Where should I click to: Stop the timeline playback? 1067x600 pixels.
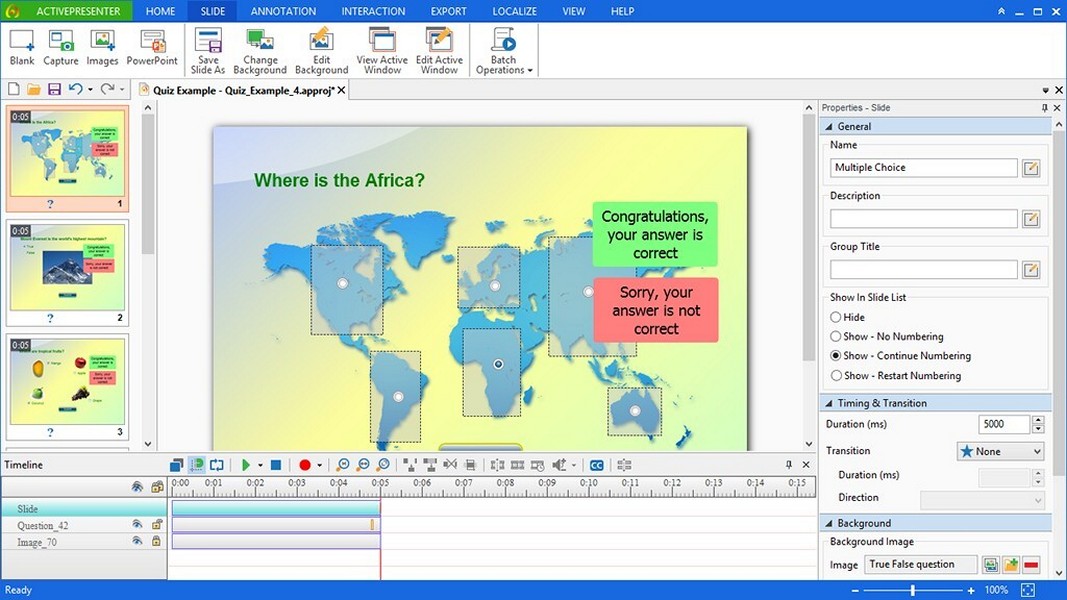(x=276, y=465)
